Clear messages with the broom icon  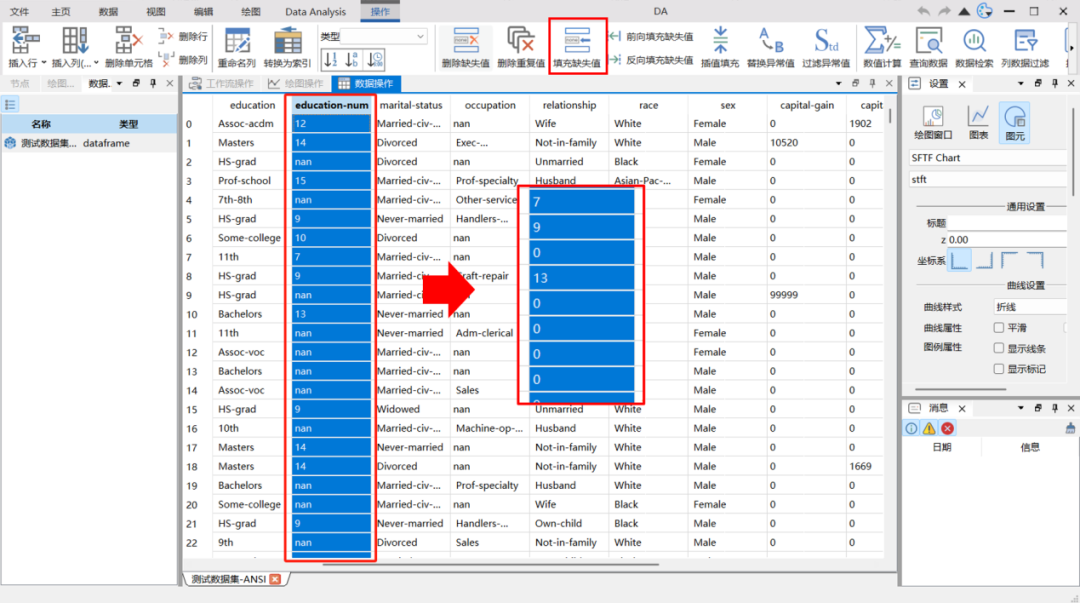click(1070, 428)
